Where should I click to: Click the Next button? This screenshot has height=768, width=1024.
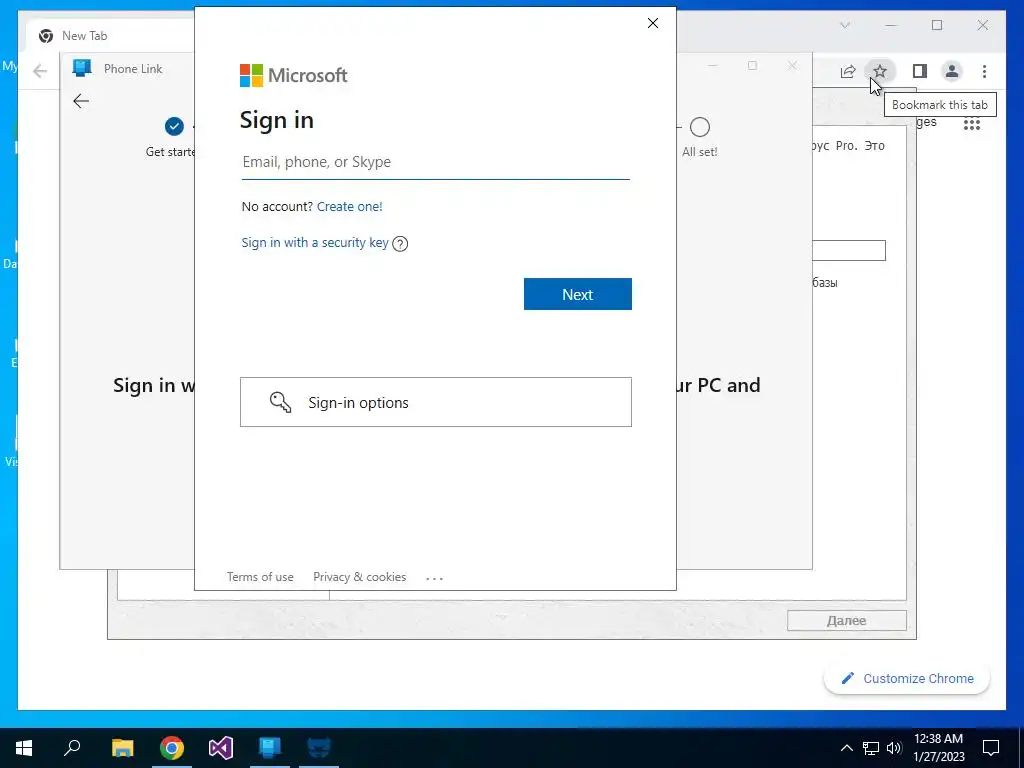coord(577,294)
